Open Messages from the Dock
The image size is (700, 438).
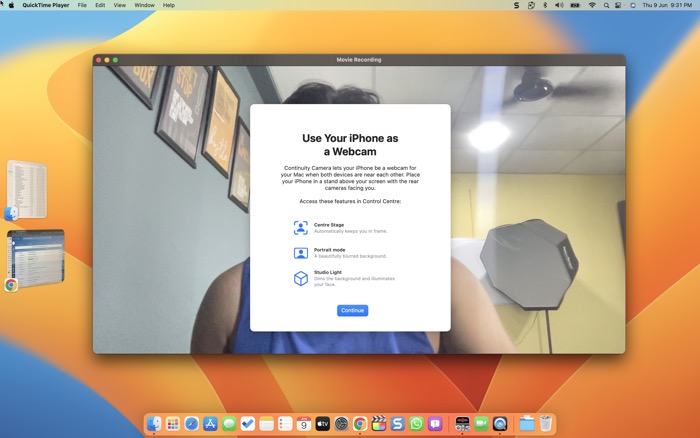click(229, 423)
